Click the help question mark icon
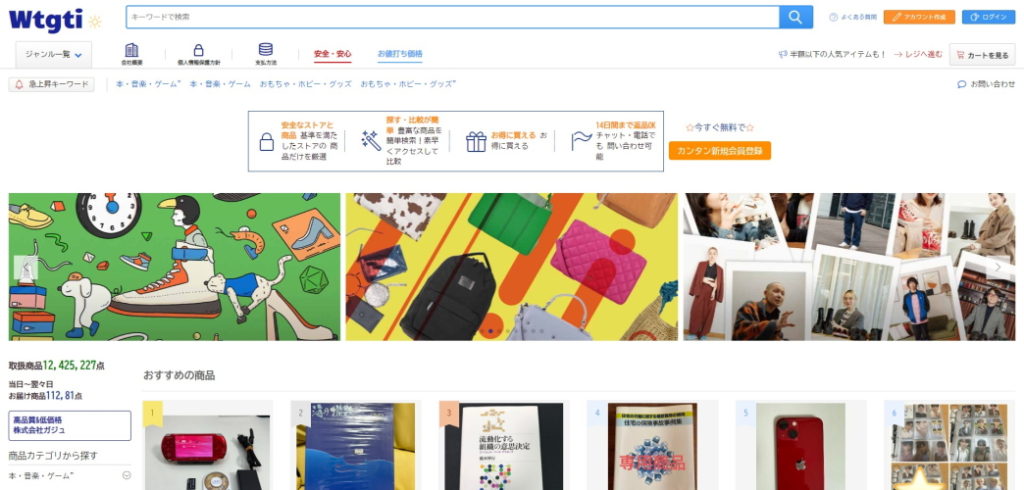Screen dimensions: 1024x490 point(833,18)
